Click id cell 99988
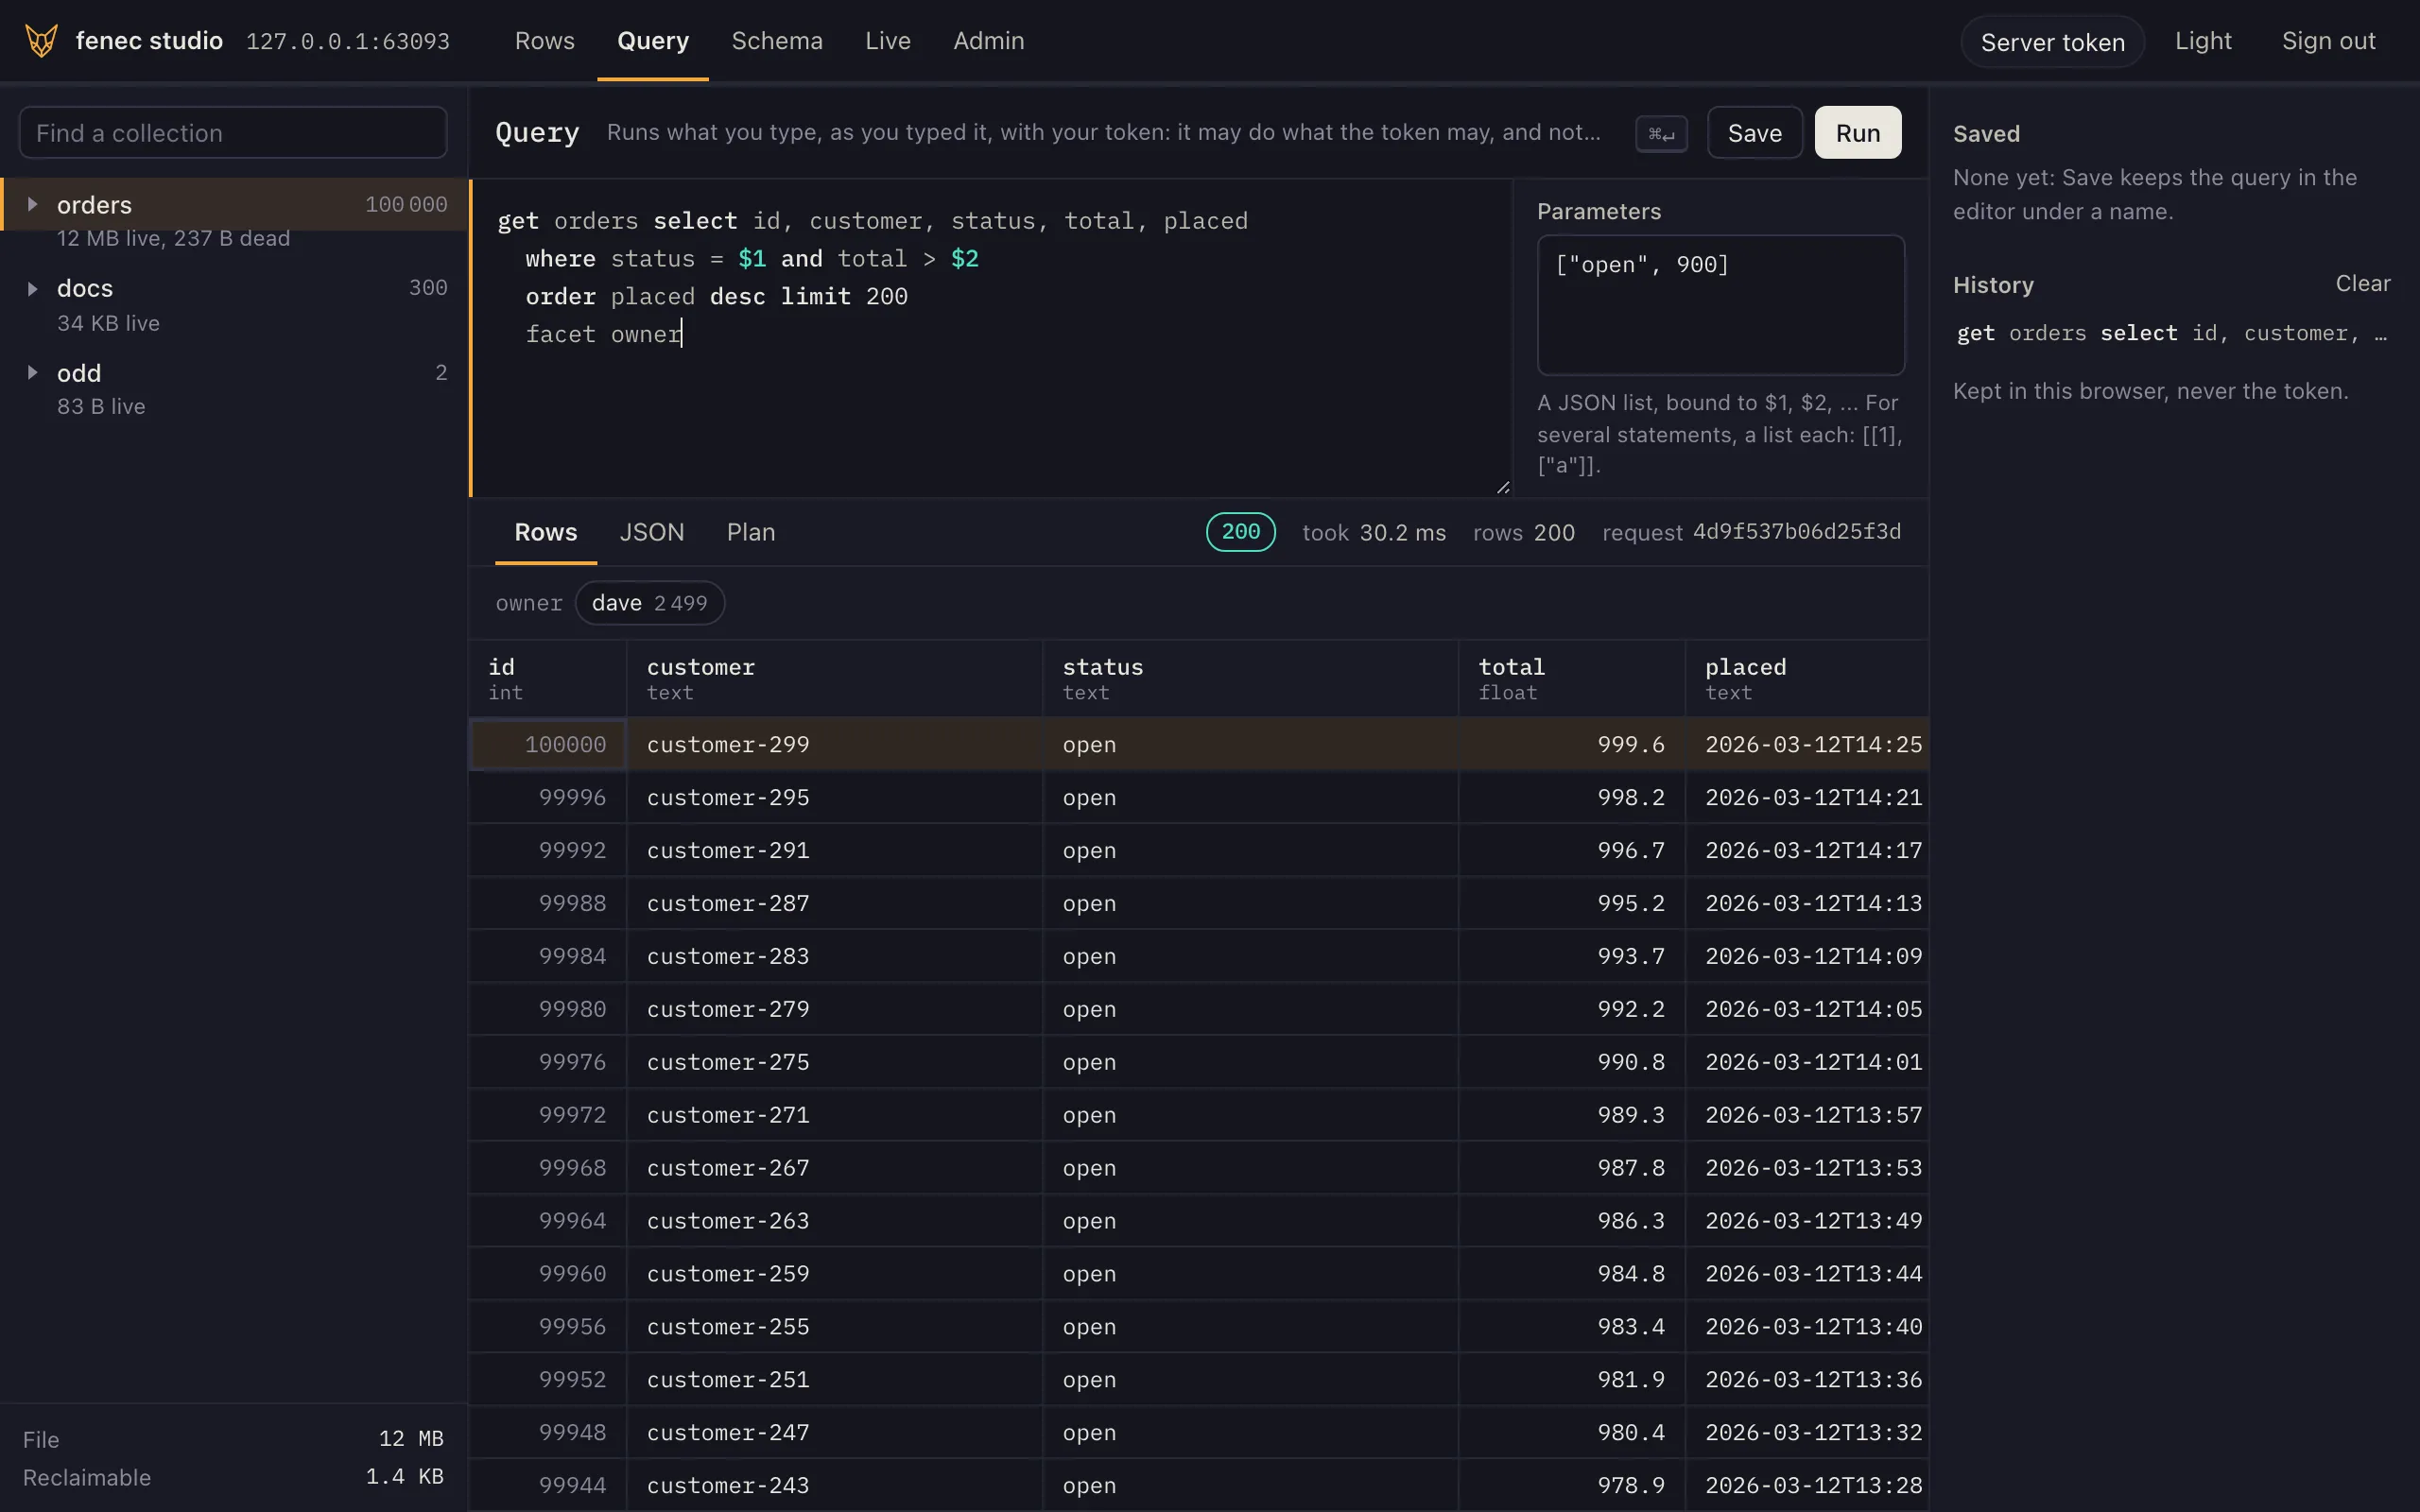 (548, 903)
